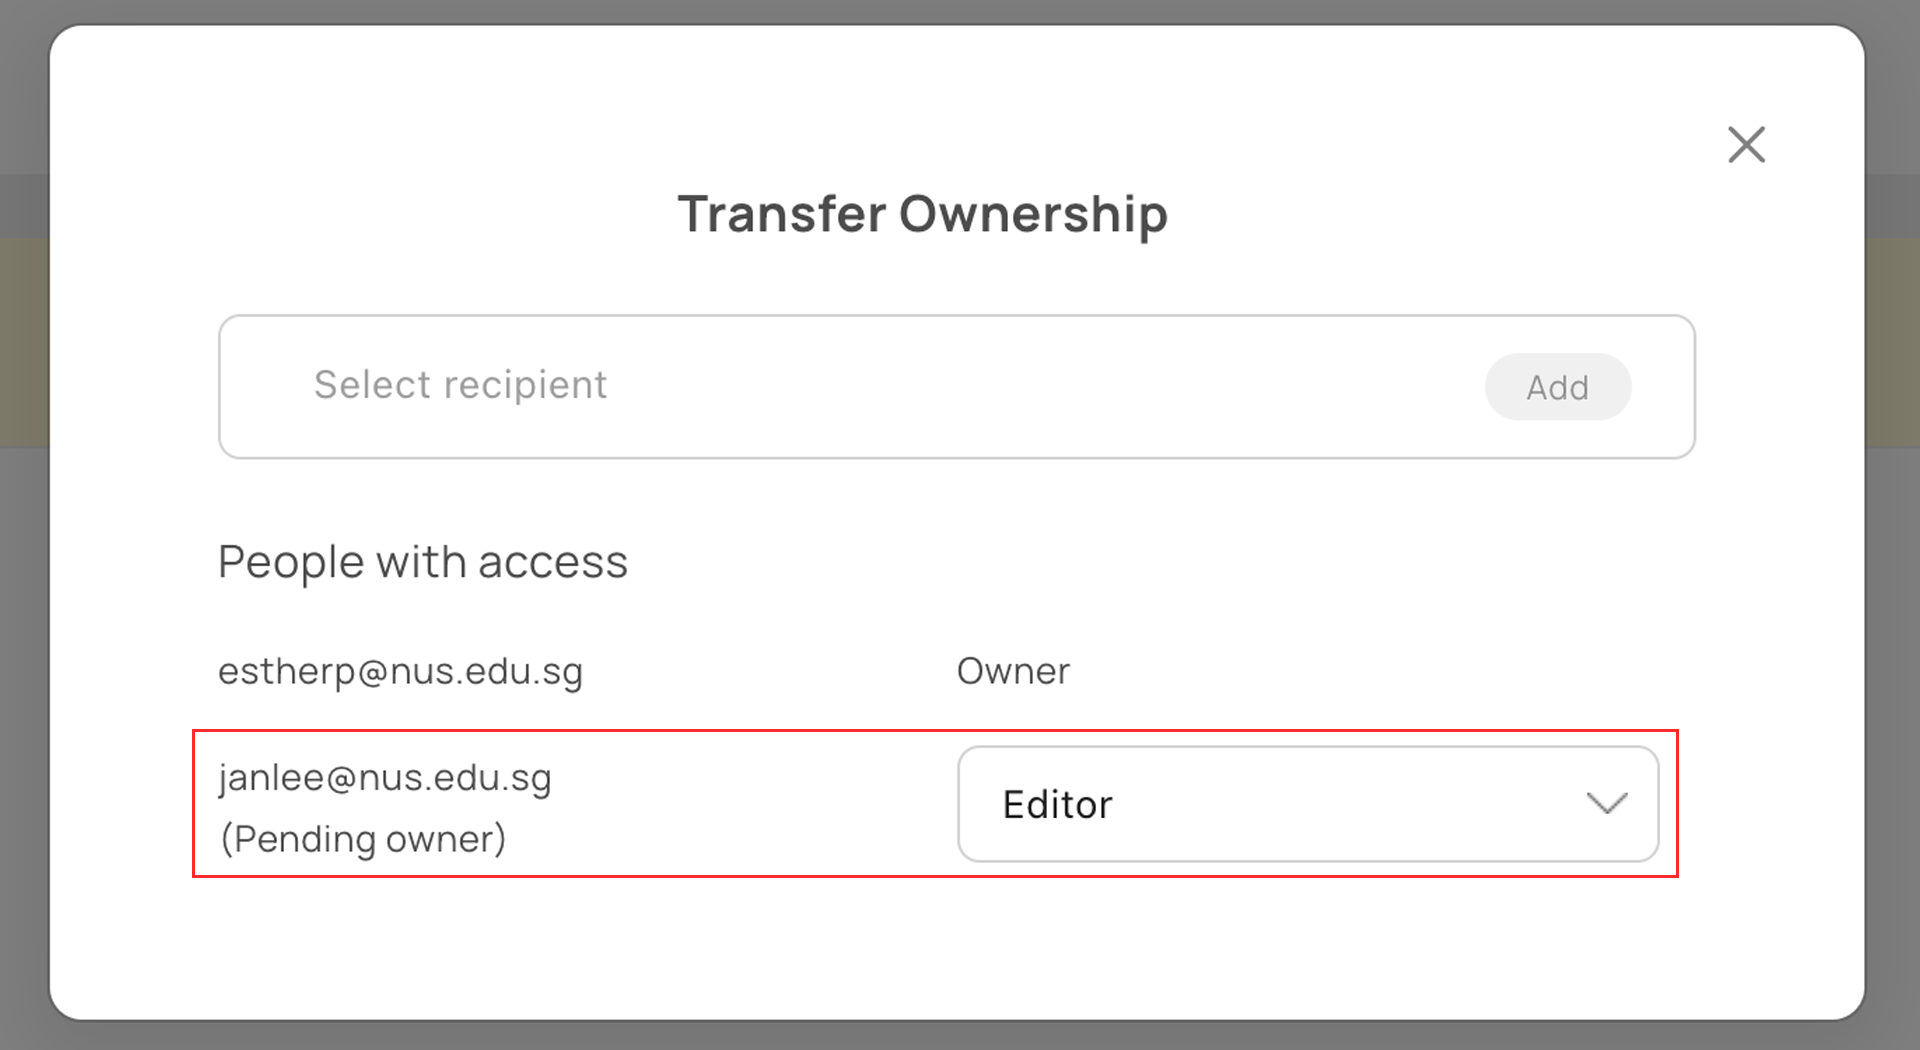Click the estherp@nus.edu.sg email entry
Image resolution: width=1920 pixels, height=1050 pixels.
[400, 671]
